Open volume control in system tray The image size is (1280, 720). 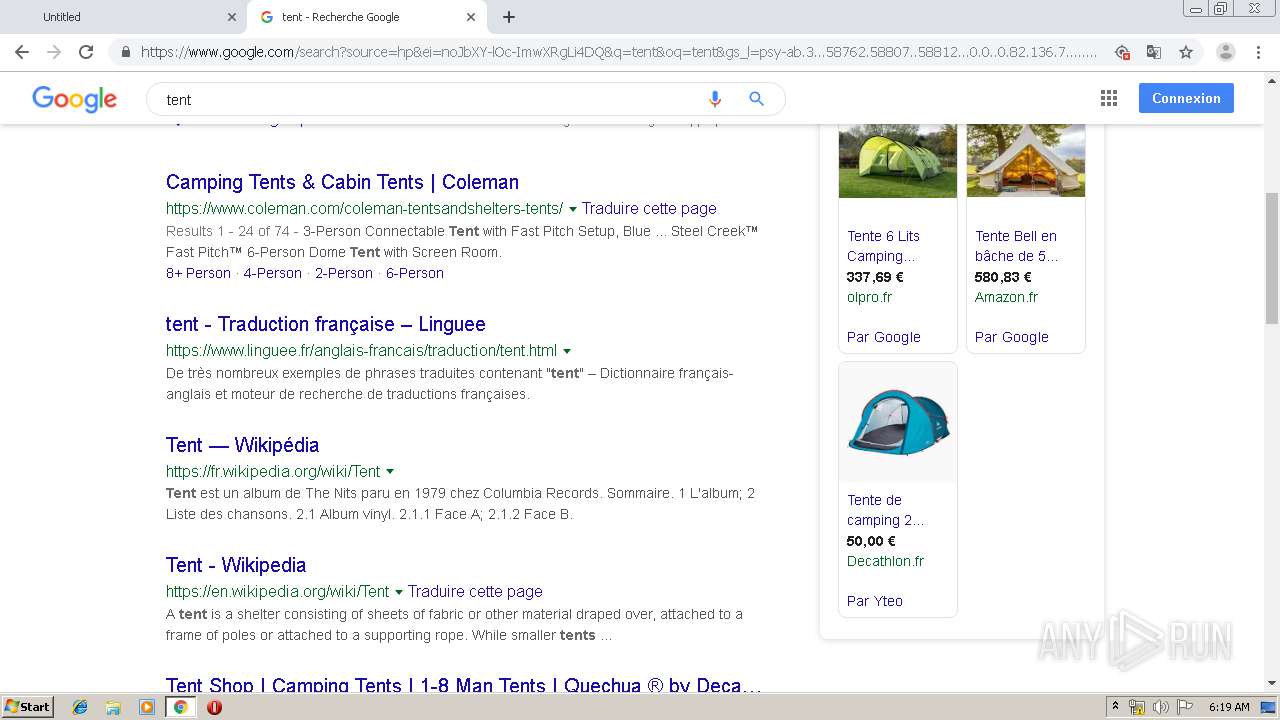[1160, 707]
